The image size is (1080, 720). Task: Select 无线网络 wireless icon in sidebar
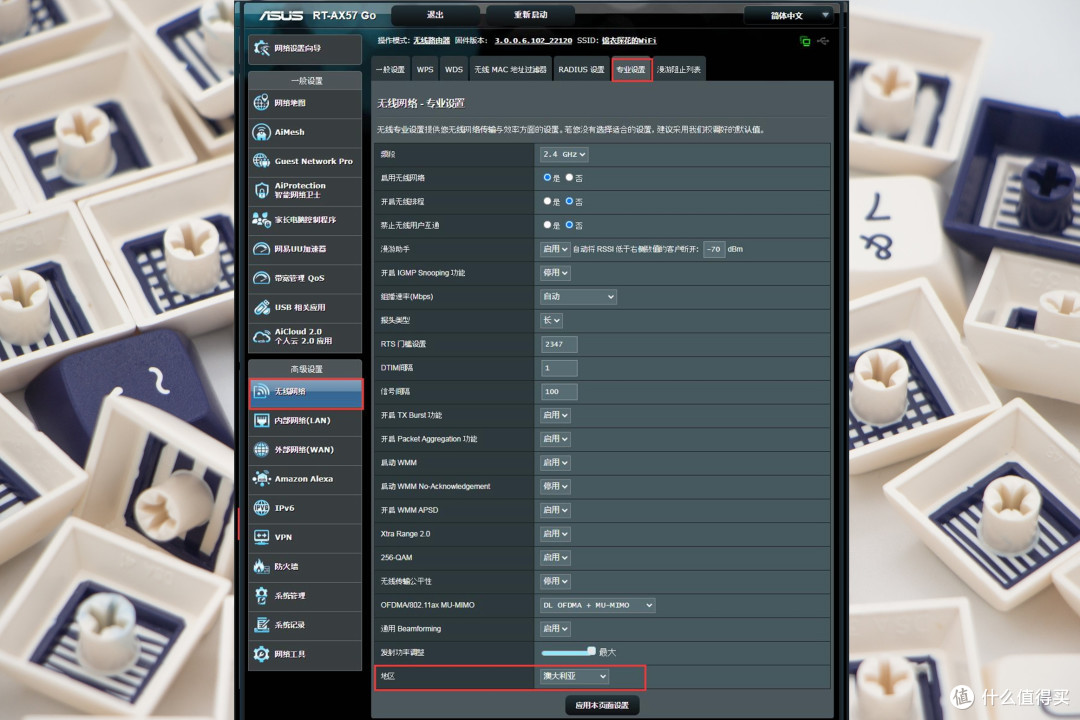tap(261, 391)
